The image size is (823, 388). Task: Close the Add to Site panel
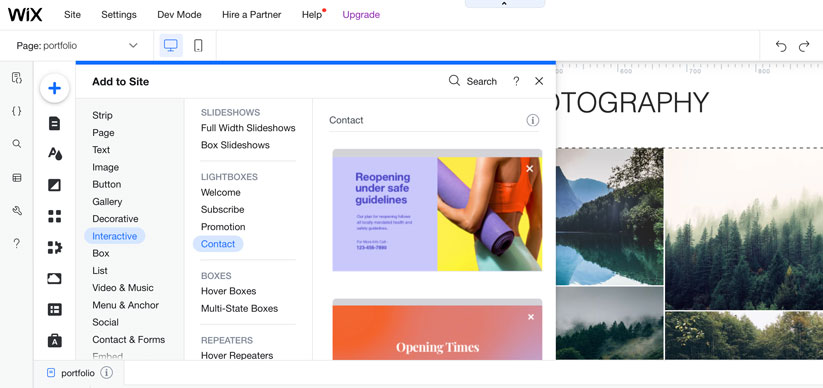click(539, 81)
